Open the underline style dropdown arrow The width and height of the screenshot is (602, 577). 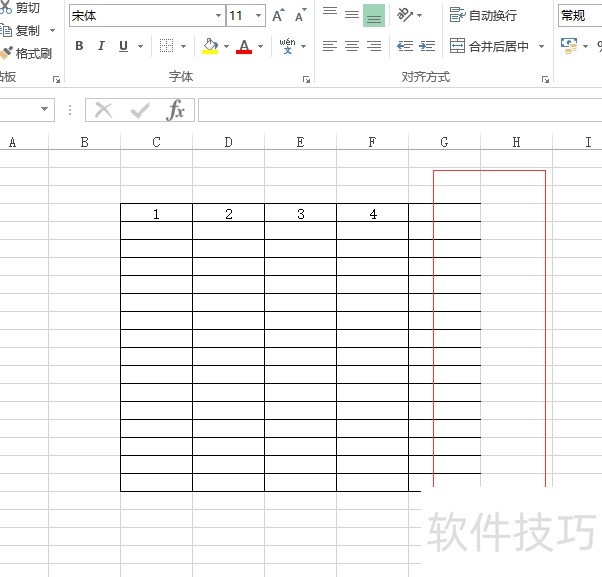click(x=141, y=46)
